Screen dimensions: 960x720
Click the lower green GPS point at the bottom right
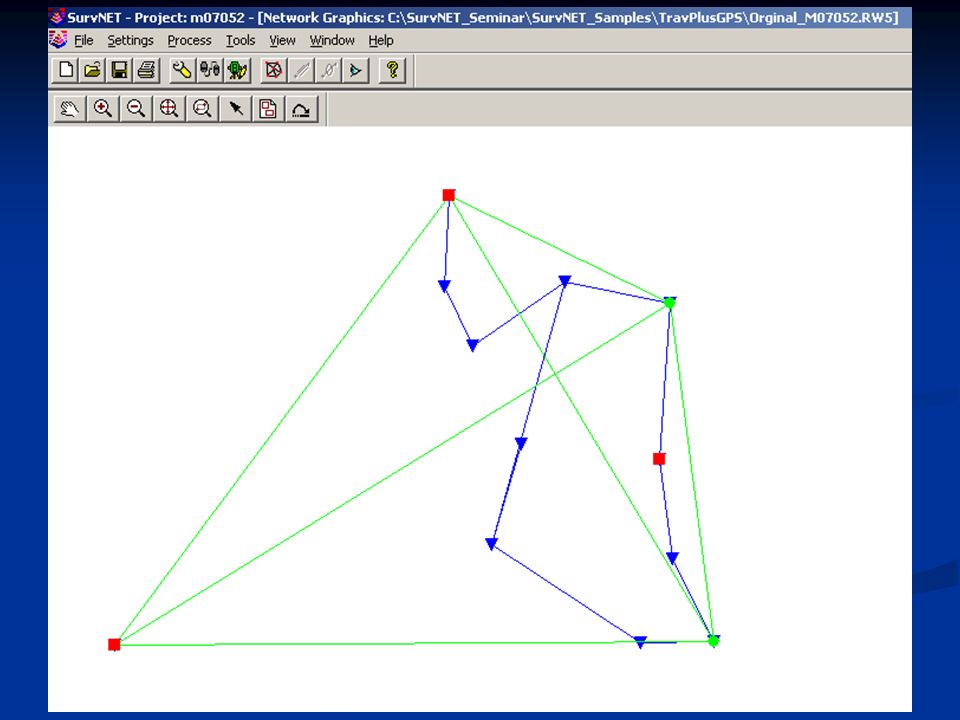(713, 642)
